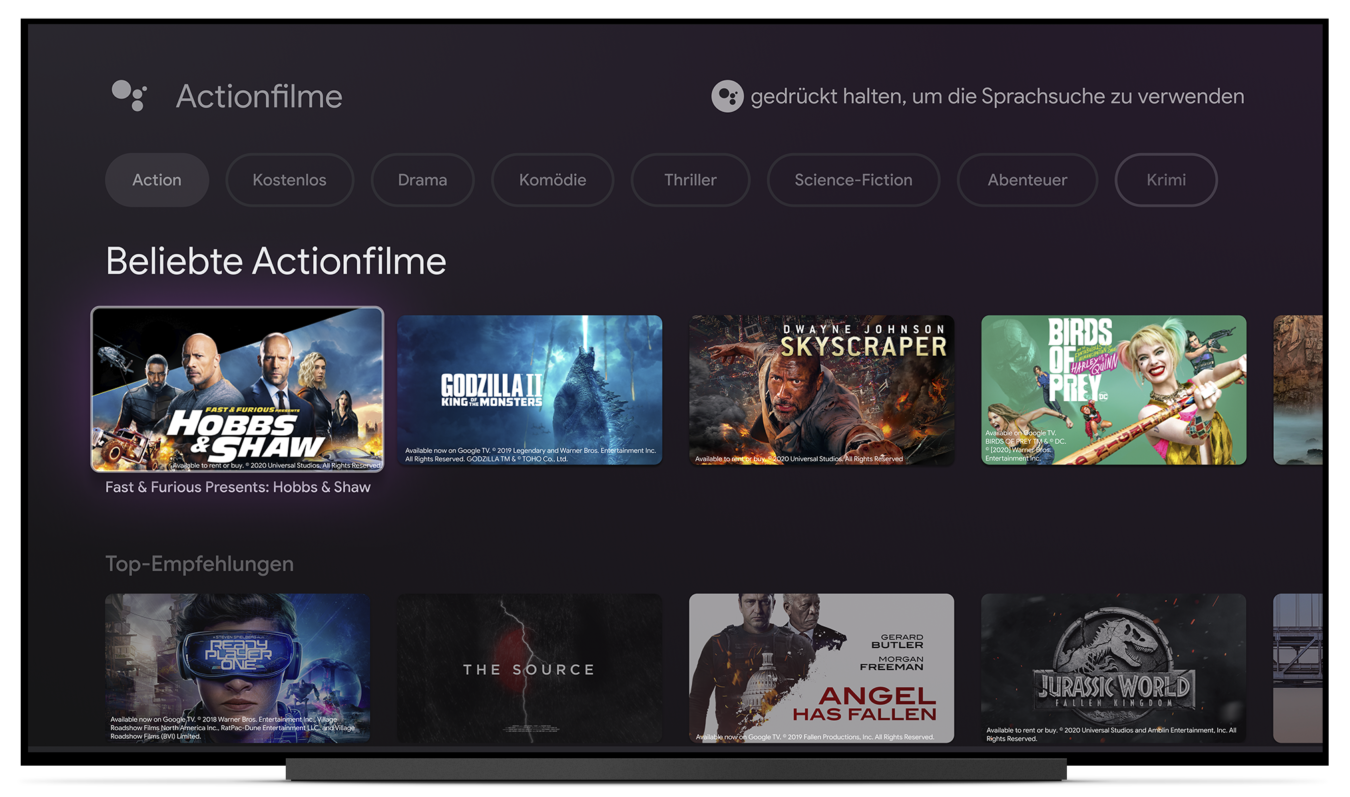Select the Kostenlos filter chip

click(x=290, y=180)
